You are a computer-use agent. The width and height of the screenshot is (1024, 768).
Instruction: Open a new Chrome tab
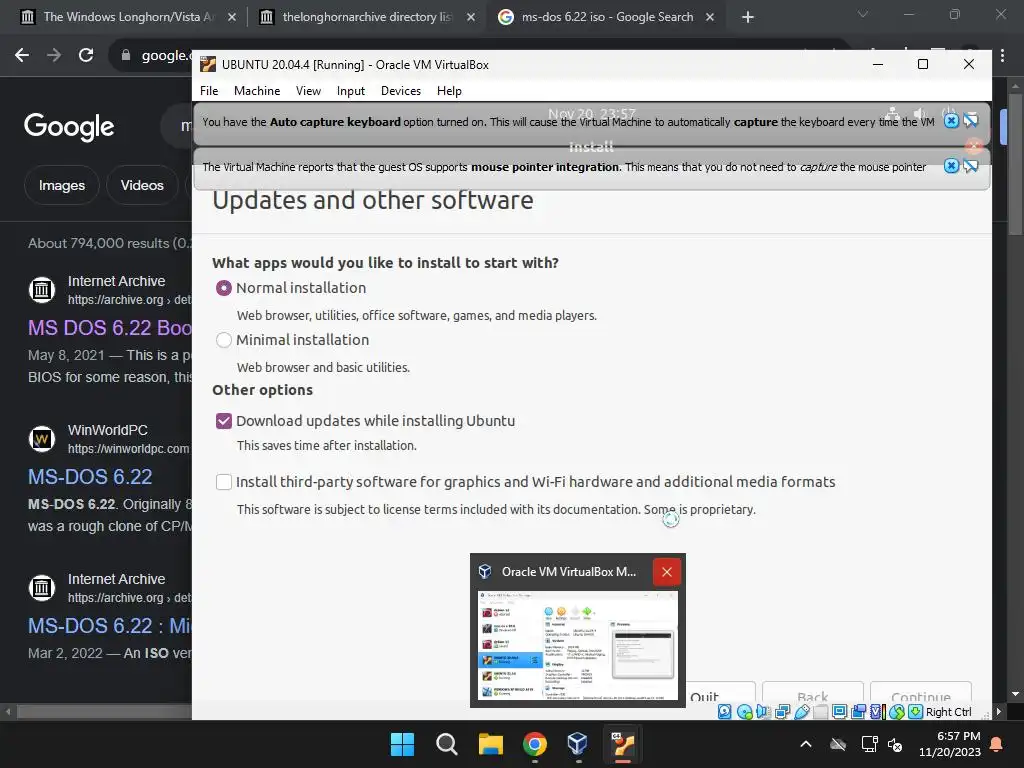pyautogui.click(x=748, y=17)
